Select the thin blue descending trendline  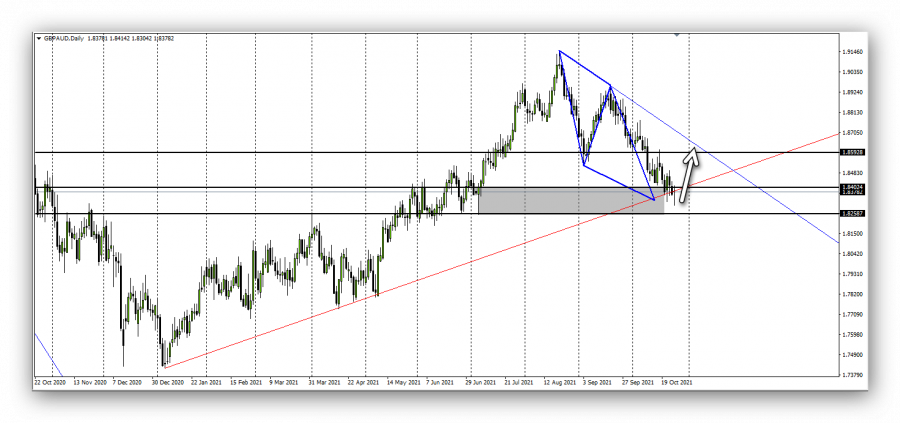(760, 190)
